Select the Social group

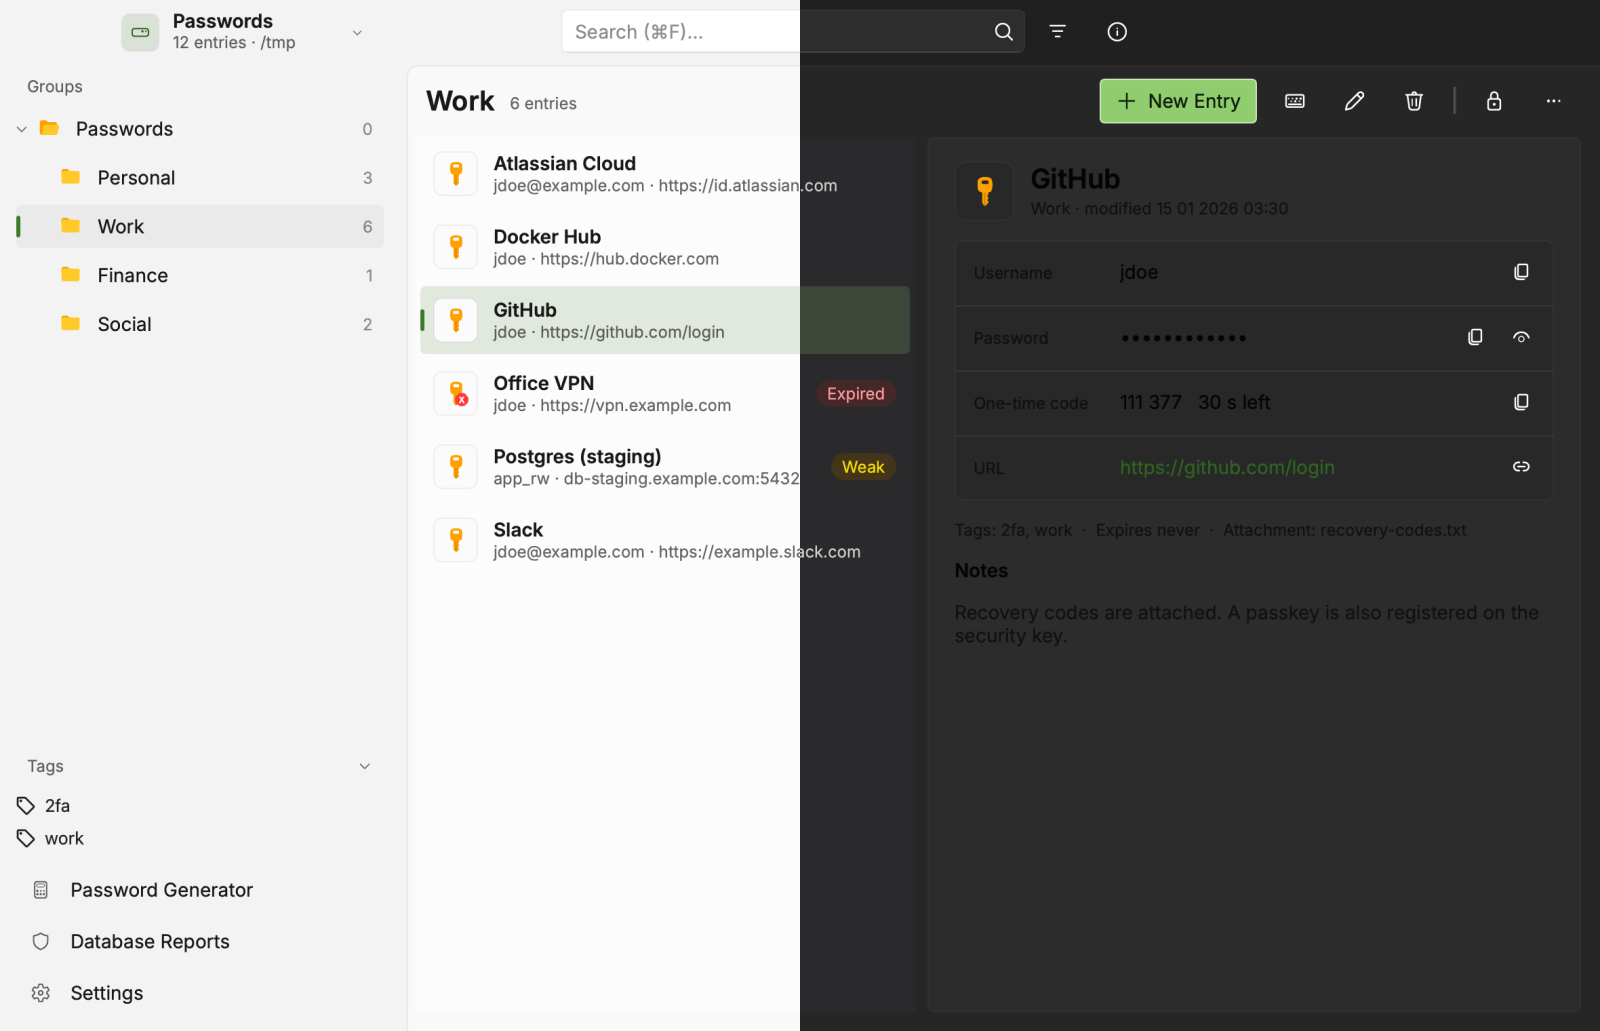coord(200,325)
